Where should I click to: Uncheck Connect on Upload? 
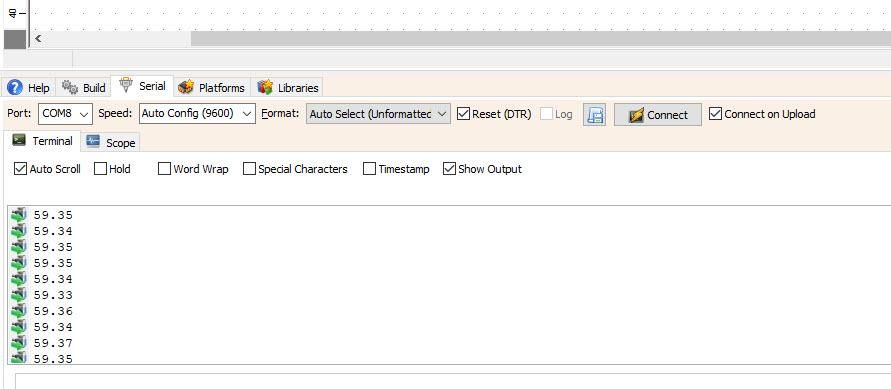coord(715,114)
